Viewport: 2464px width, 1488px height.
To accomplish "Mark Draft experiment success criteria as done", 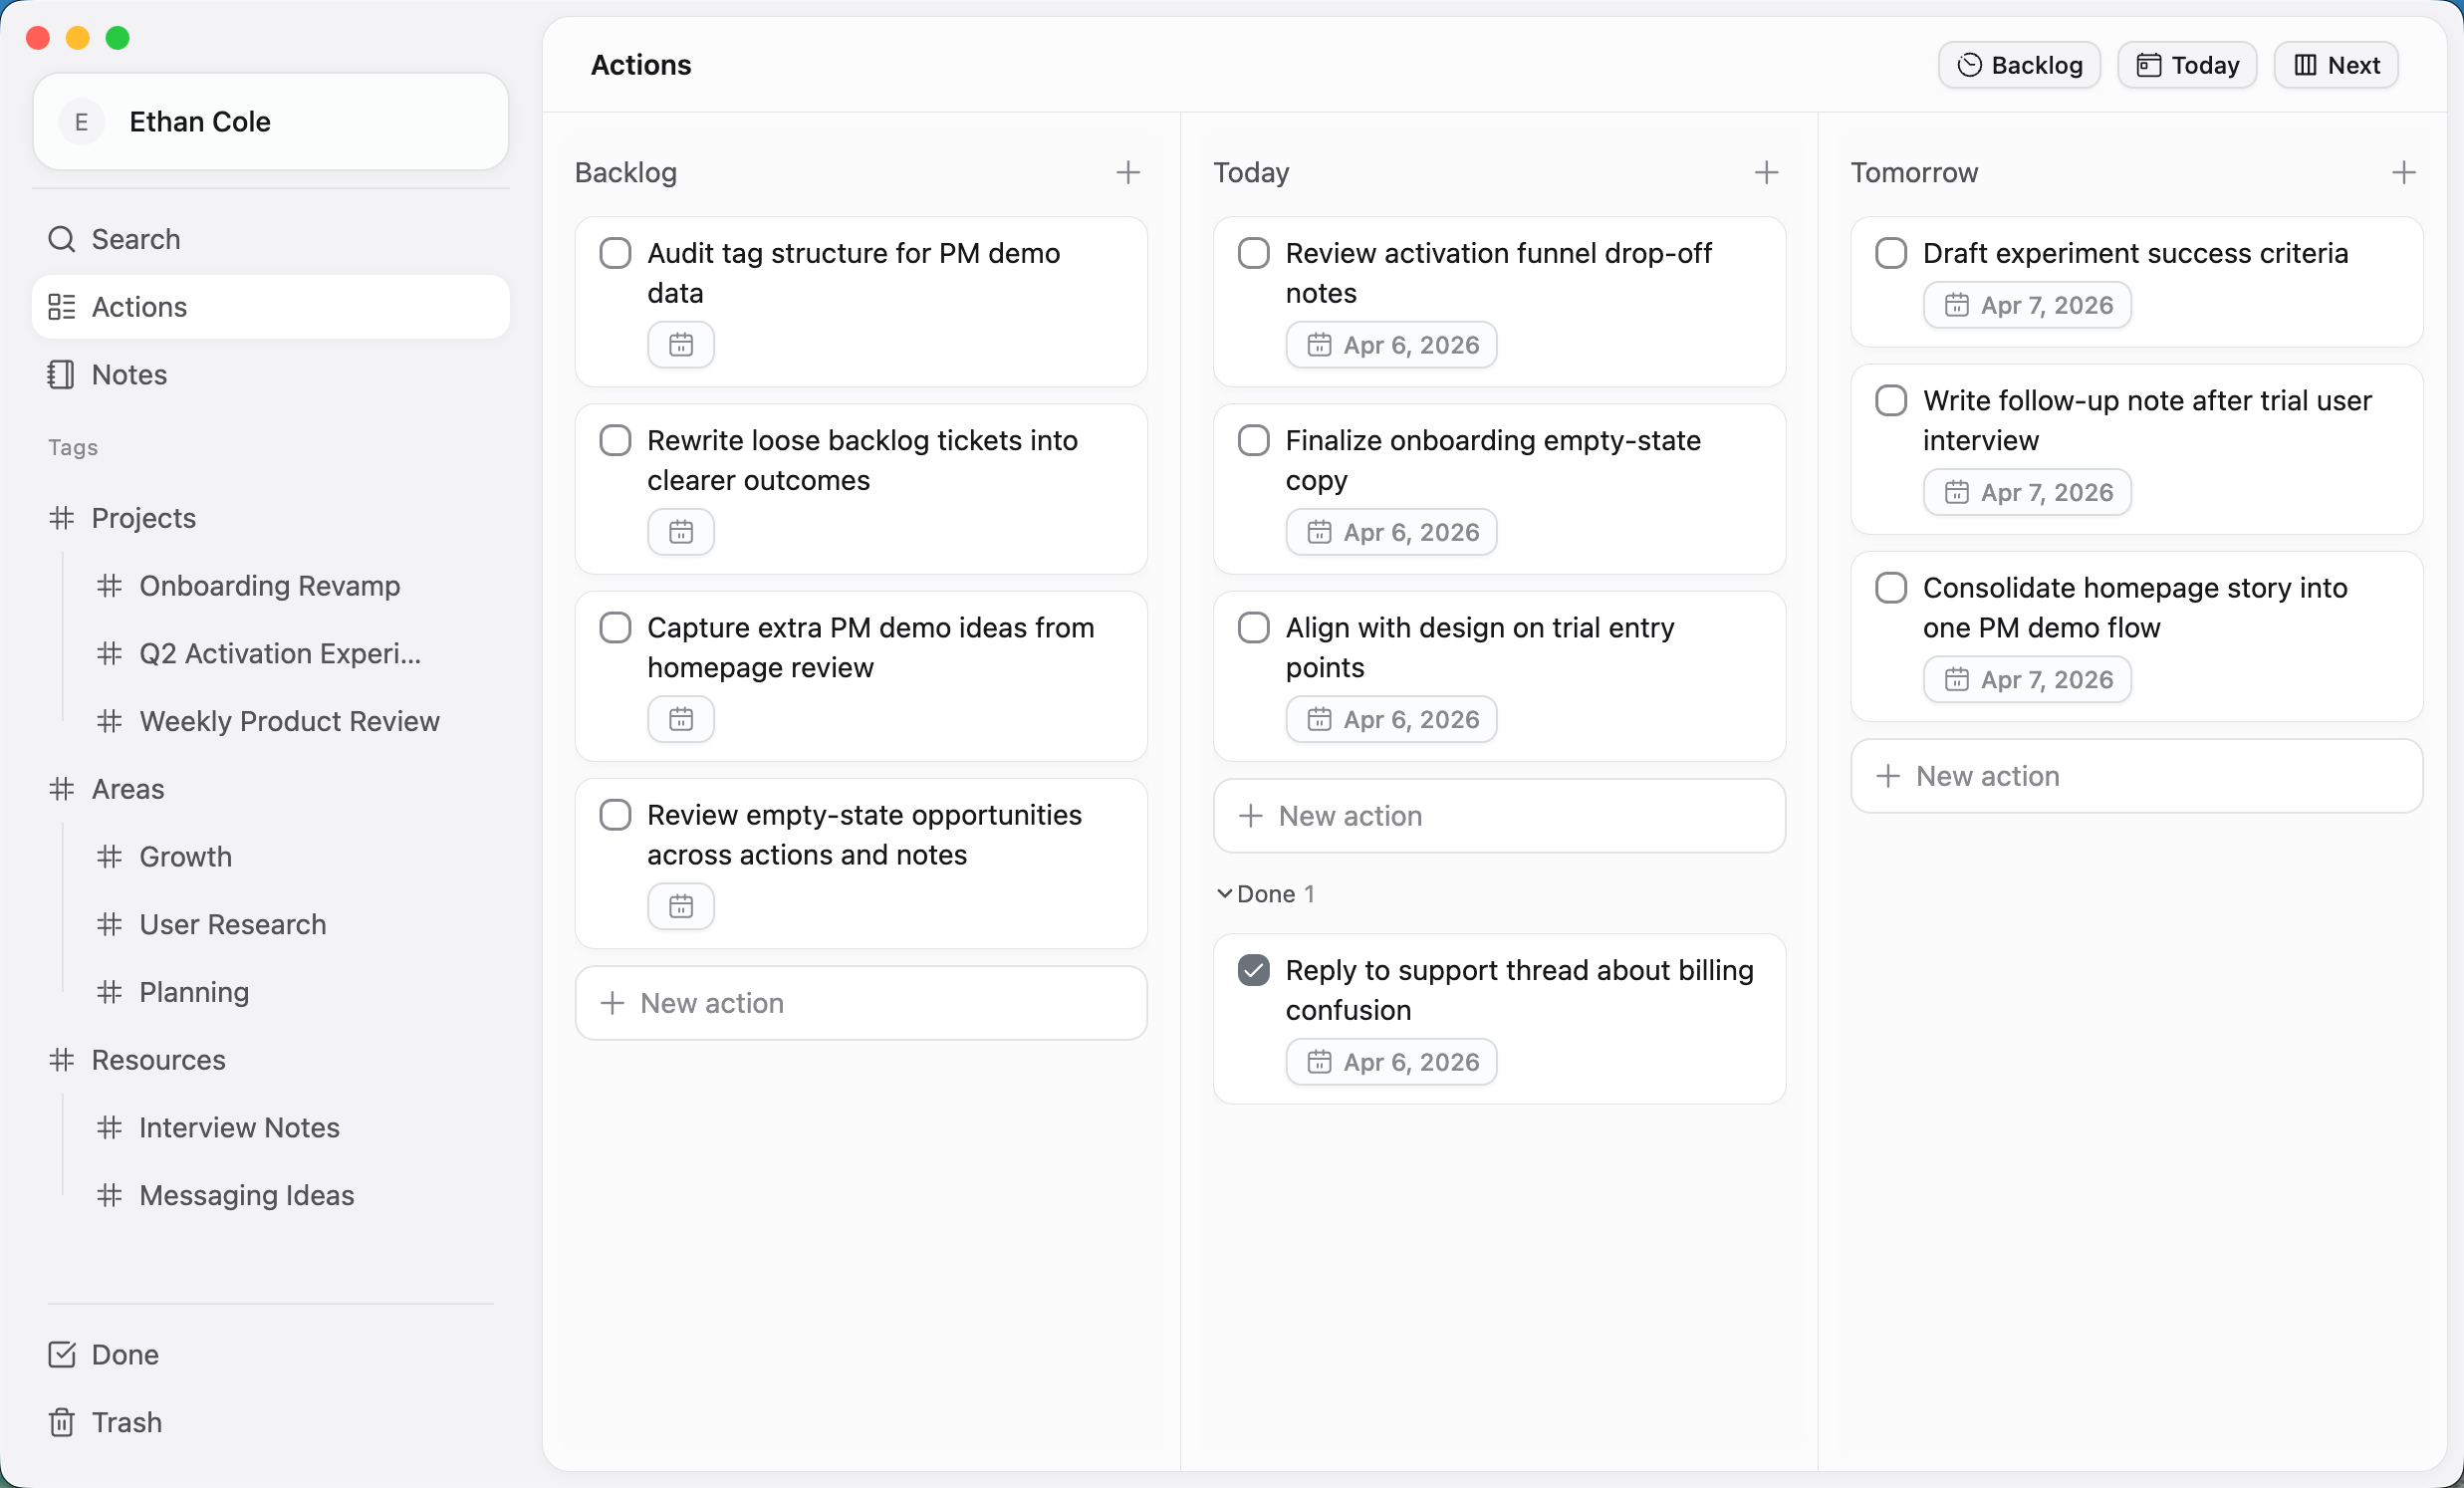I will (1890, 252).
